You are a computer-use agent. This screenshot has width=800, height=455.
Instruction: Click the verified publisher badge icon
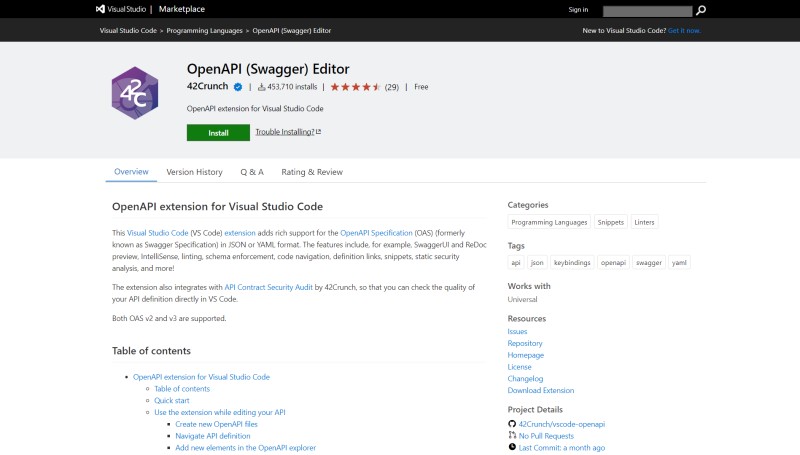[x=238, y=87]
